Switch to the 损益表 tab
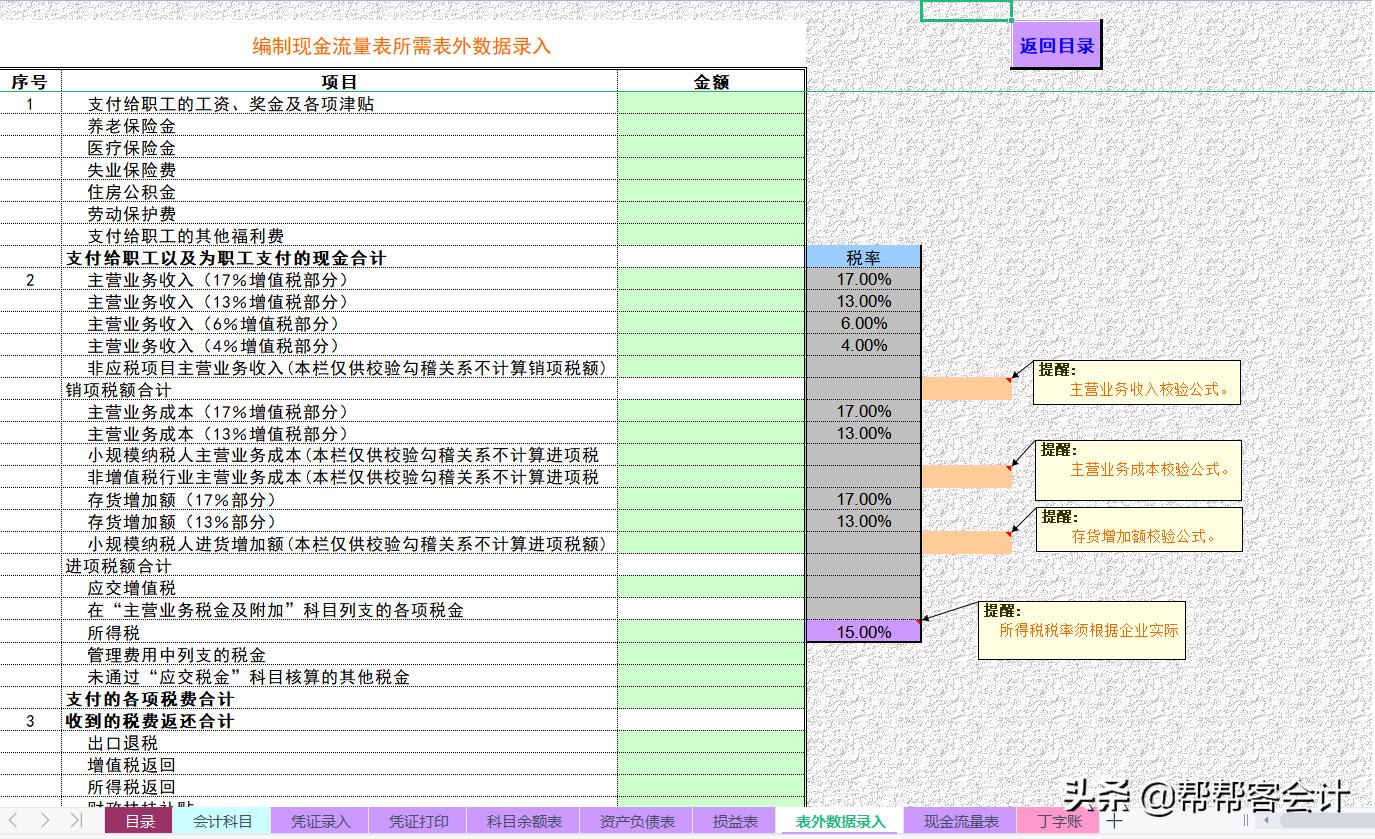 (x=735, y=820)
